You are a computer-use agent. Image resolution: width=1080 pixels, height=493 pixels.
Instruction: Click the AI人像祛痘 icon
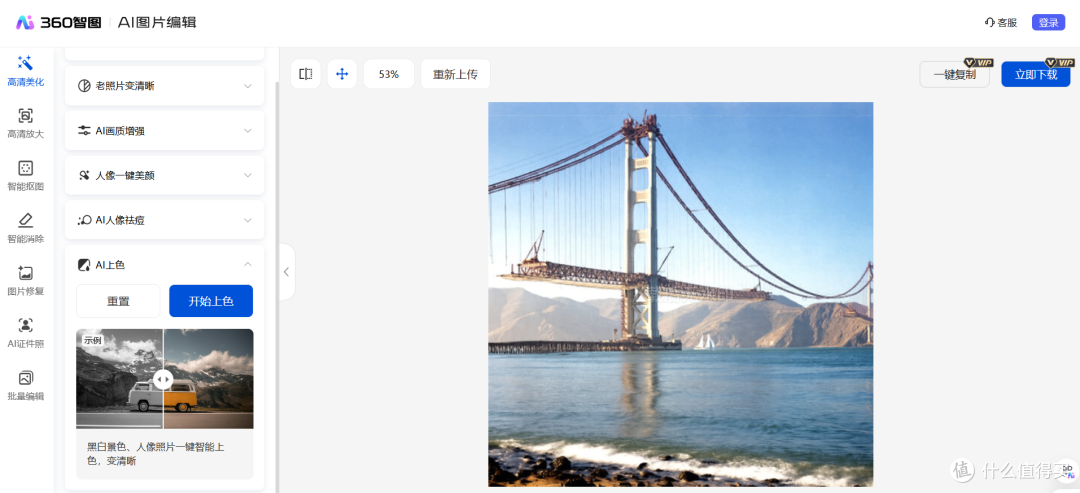tap(84, 220)
